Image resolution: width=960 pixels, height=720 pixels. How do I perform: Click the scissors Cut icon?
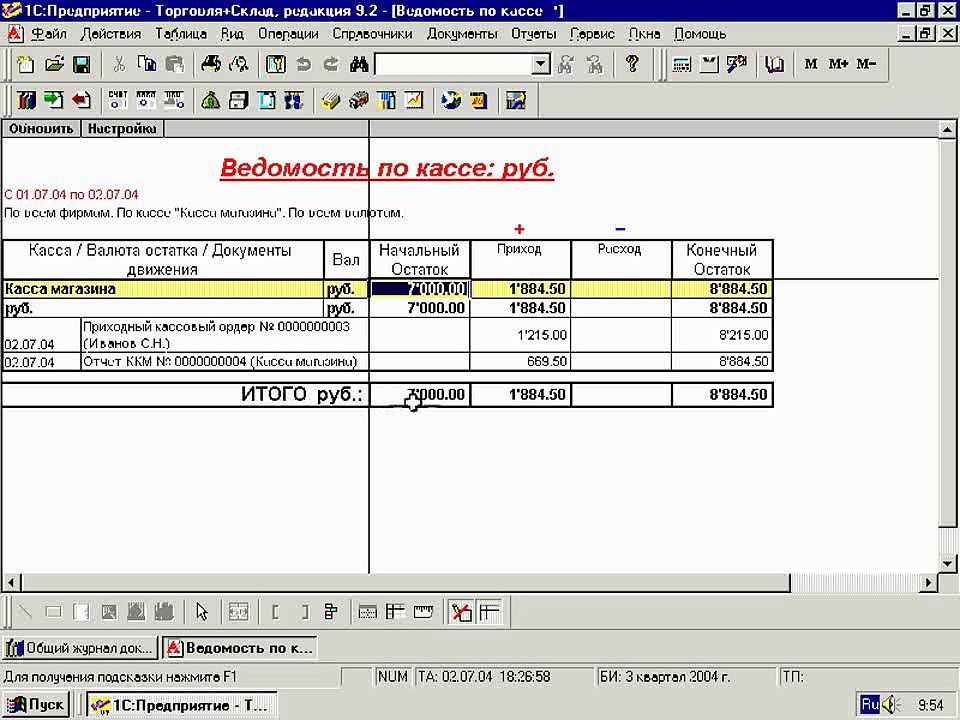(x=119, y=64)
